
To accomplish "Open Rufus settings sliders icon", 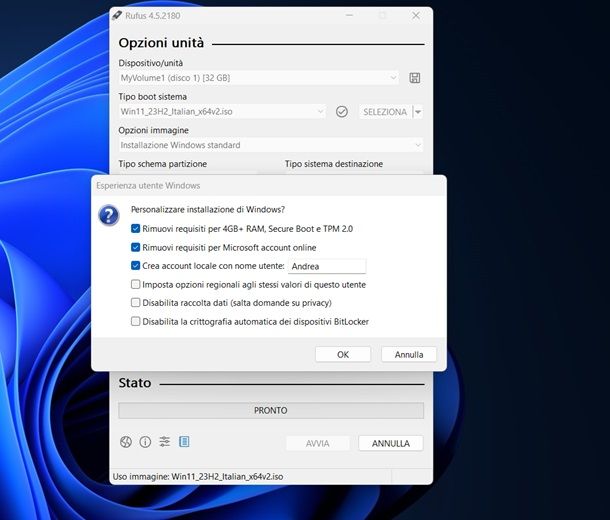I will [x=165, y=441].
